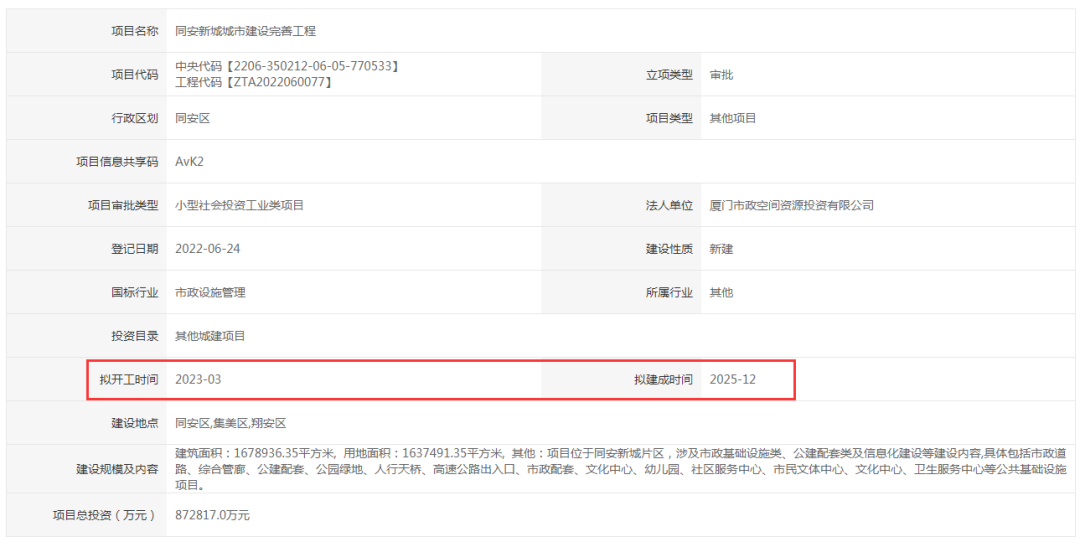
Task: Select 同安区,集美区,翔安区 location value
Action: tap(230, 423)
